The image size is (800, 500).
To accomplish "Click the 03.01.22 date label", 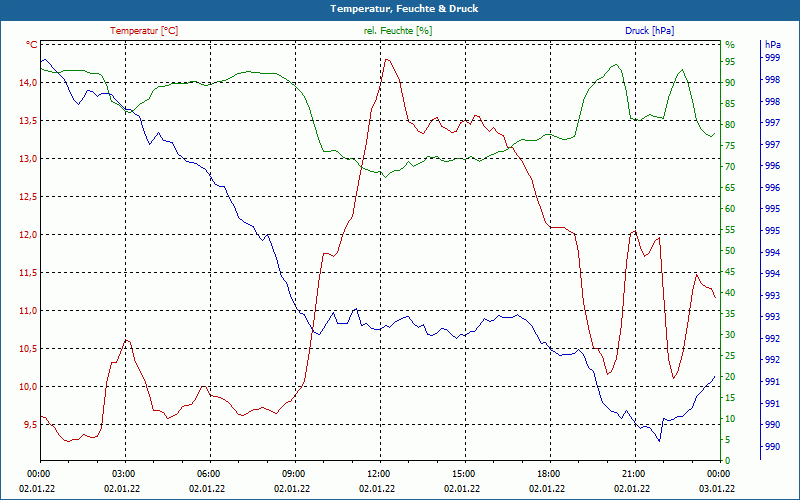I will [x=717, y=488].
